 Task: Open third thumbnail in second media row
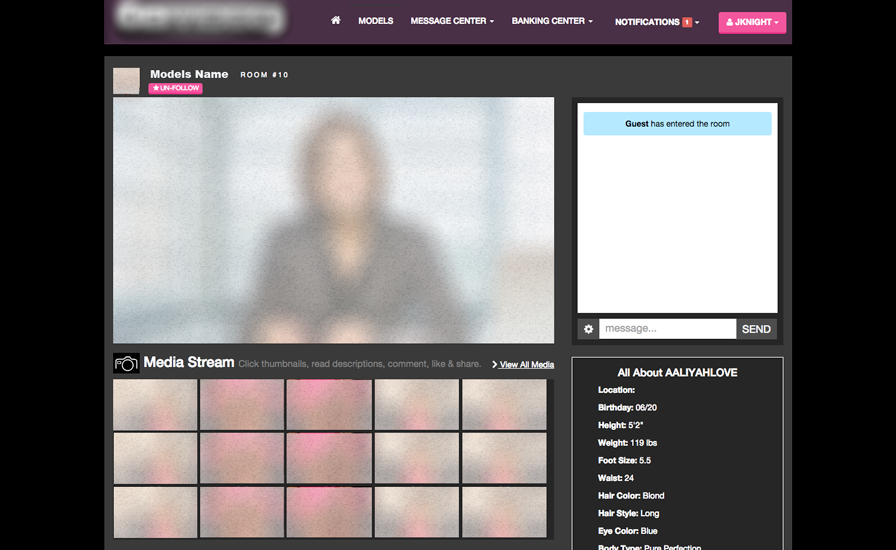tap(329, 459)
